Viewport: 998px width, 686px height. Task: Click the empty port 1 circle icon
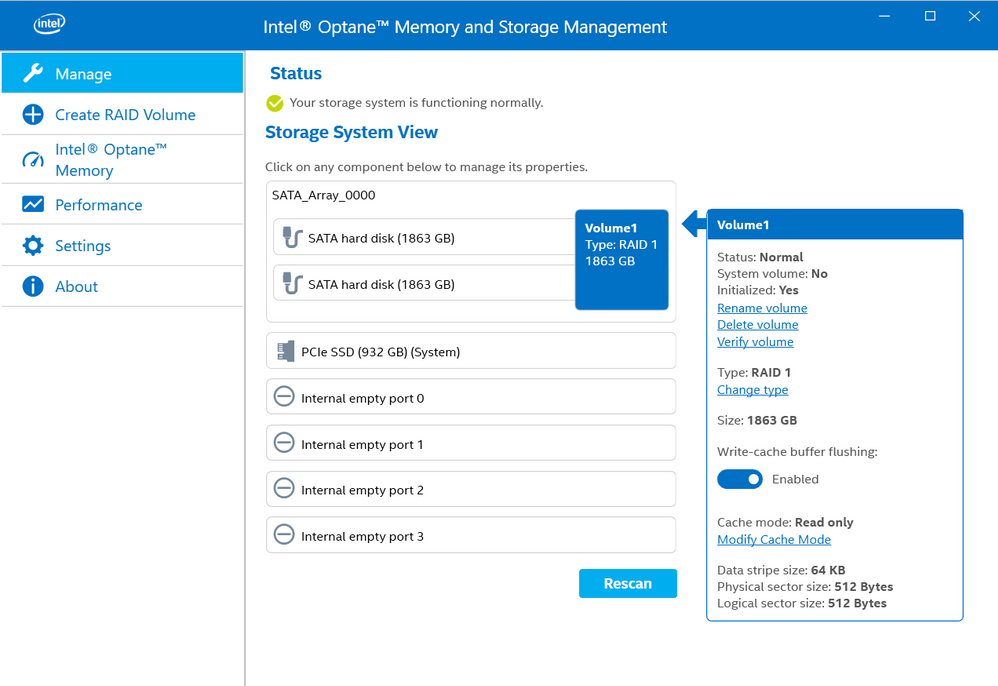(284, 442)
